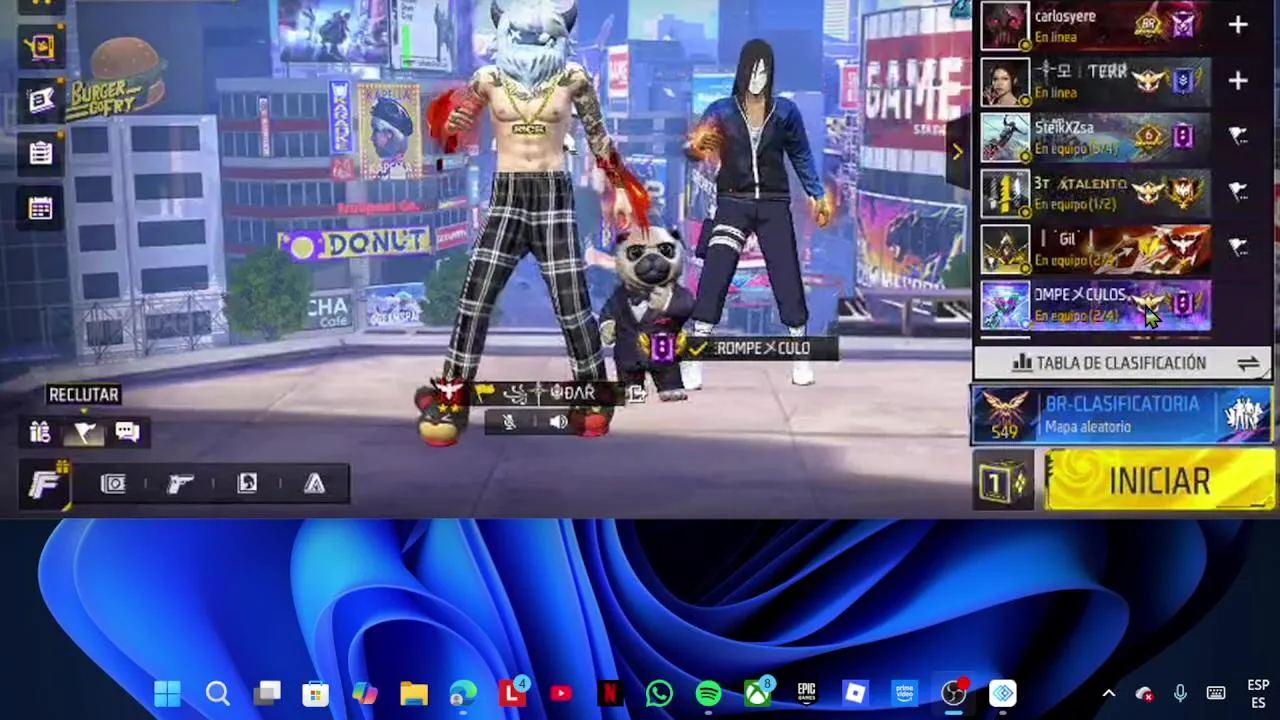Open the weapons pistol icon

(180, 484)
